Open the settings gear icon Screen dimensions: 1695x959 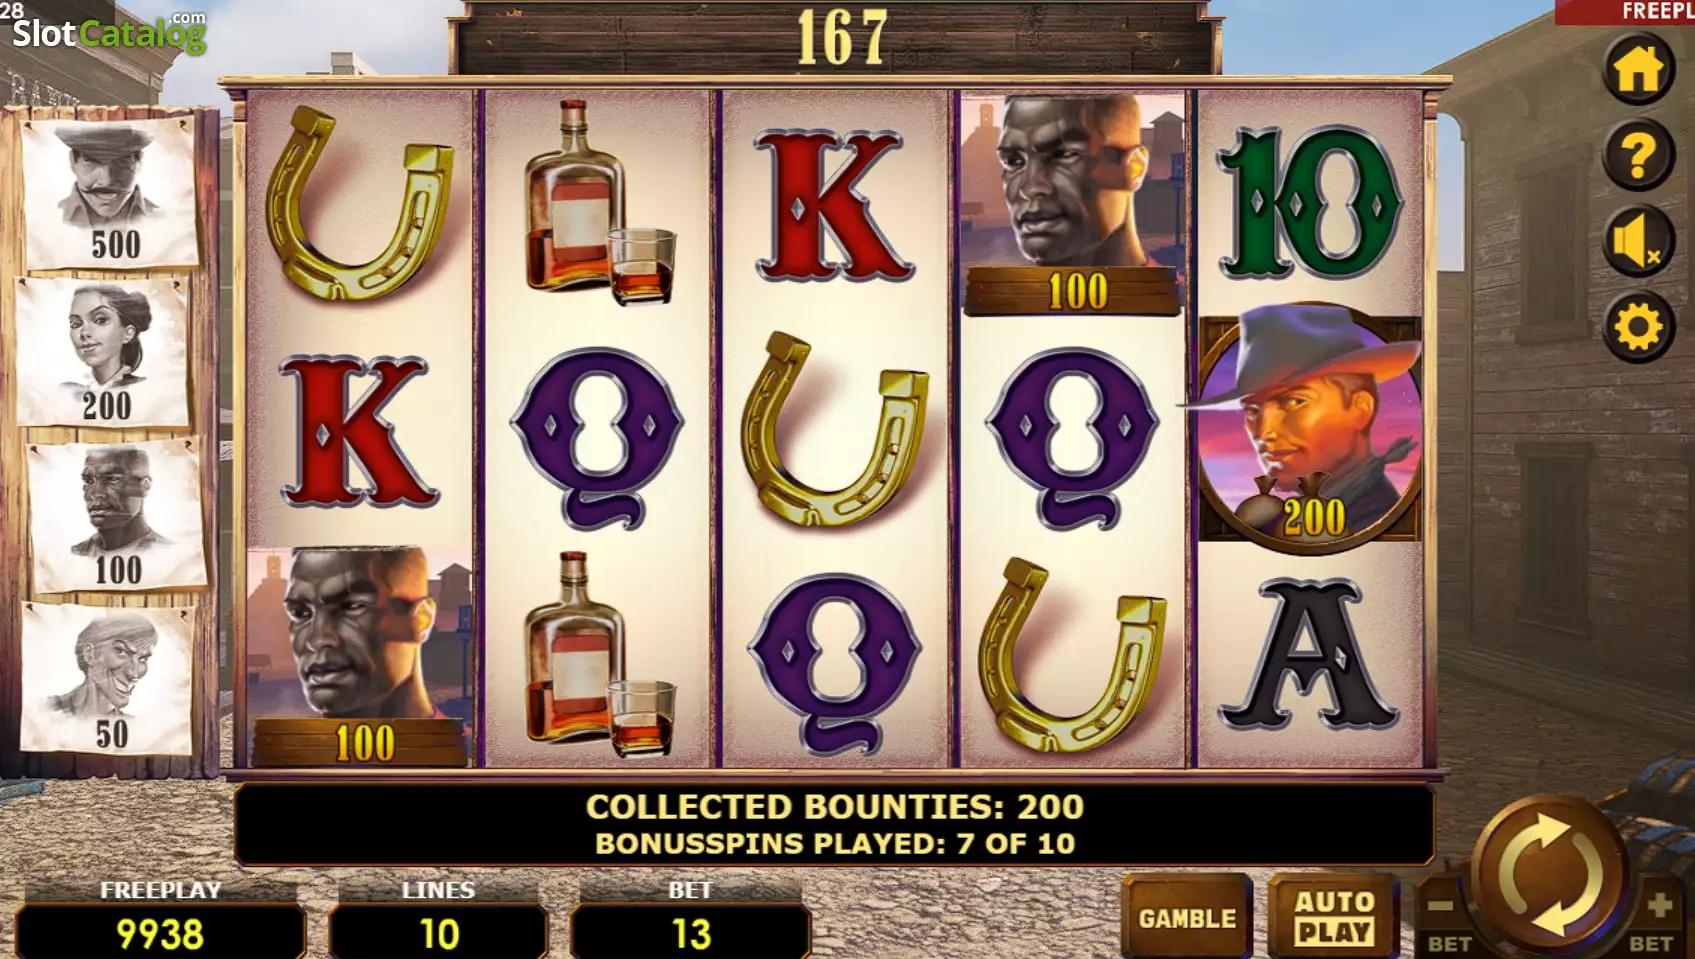(1638, 328)
